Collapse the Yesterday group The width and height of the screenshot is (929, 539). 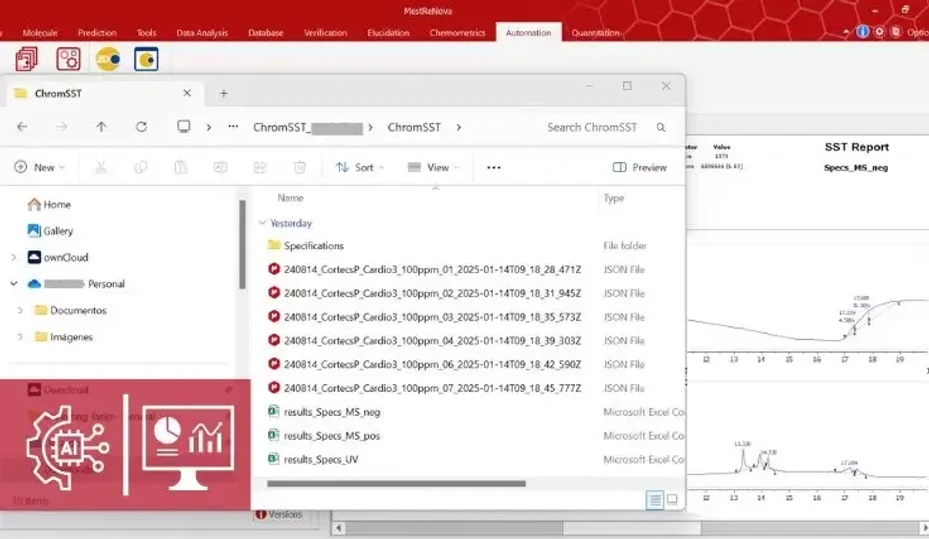(x=262, y=223)
